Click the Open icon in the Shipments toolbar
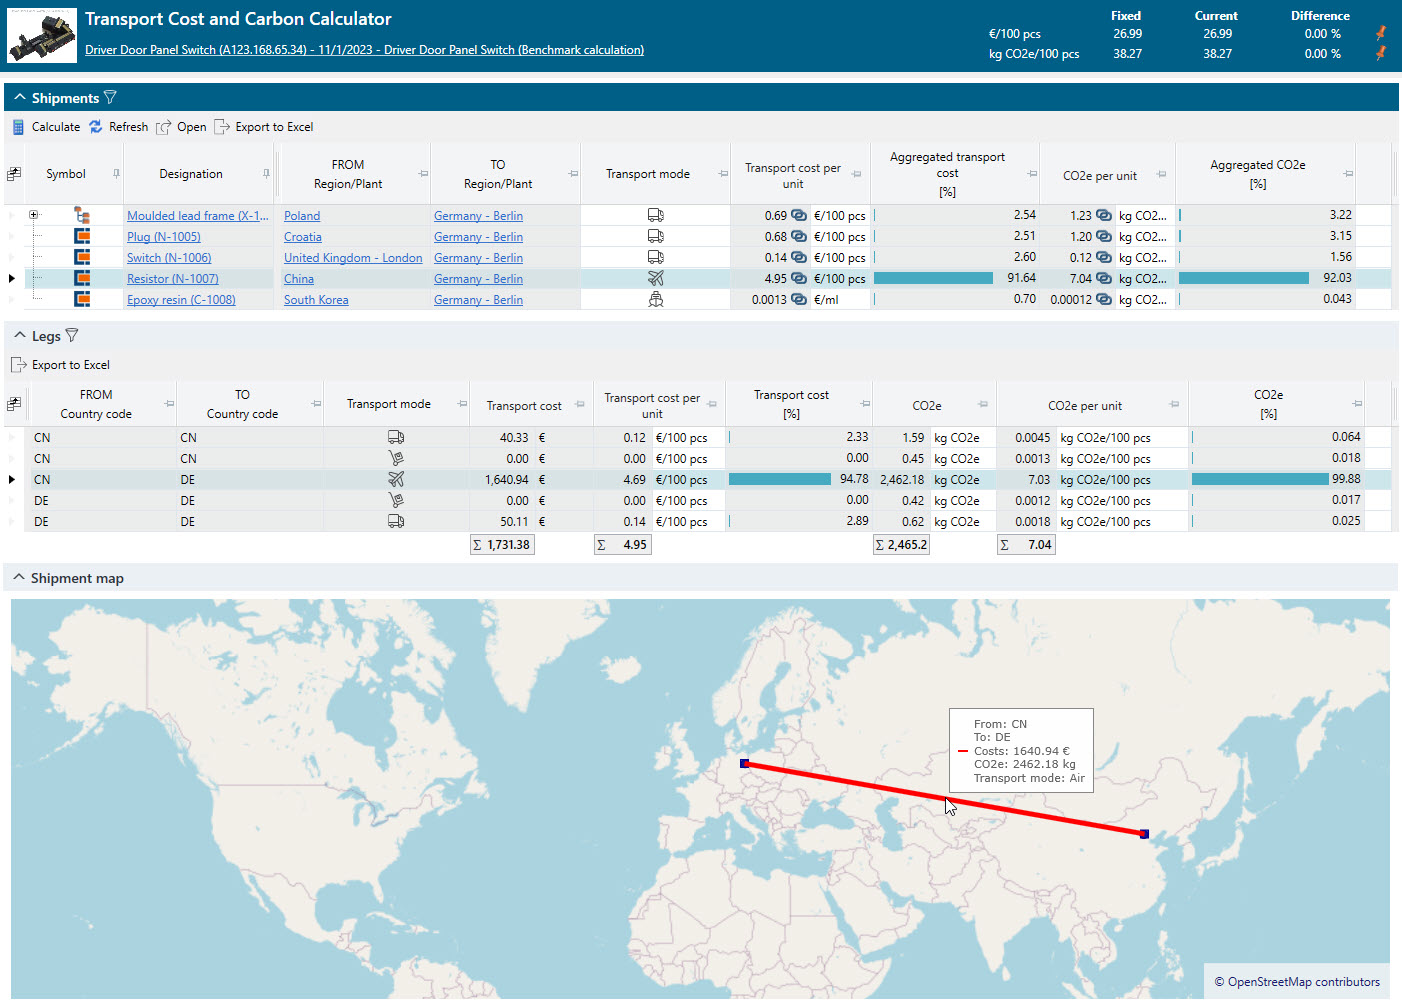Viewport: 1402px width, 1008px height. point(164,126)
